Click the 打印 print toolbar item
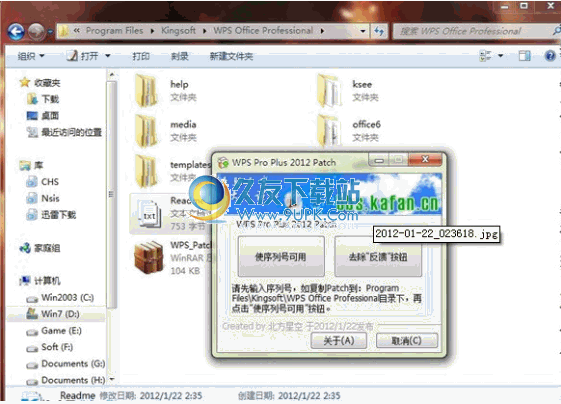Viewport: 561px width, 404px height. pyautogui.click(x=141, y=56)
